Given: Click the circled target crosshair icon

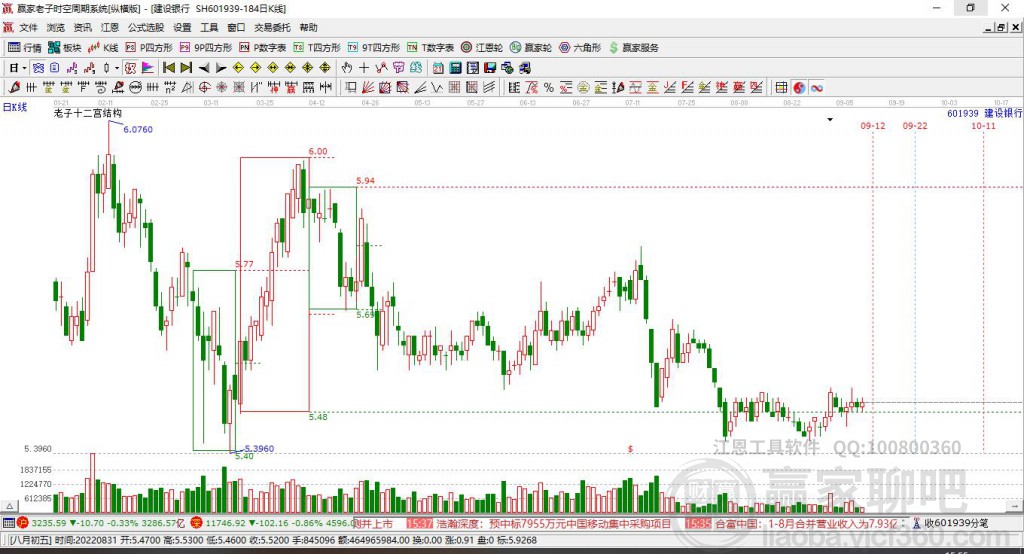Looking at the screenshot, I should [x=204, y=88].
